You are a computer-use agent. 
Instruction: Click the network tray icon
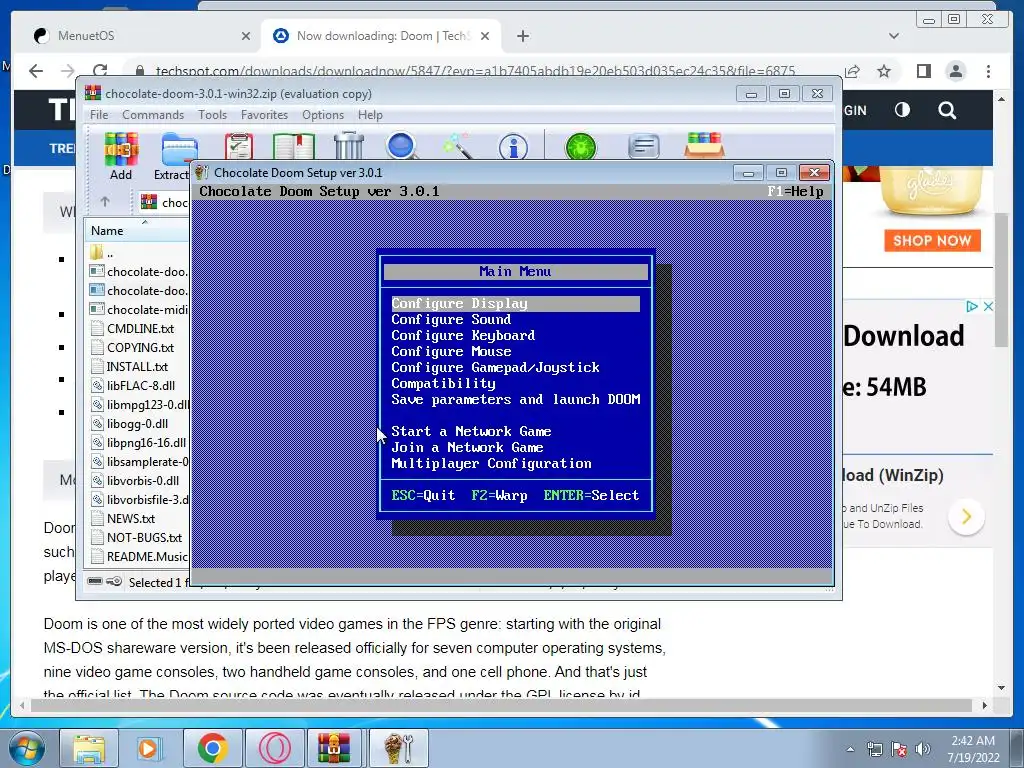point(874,749)
